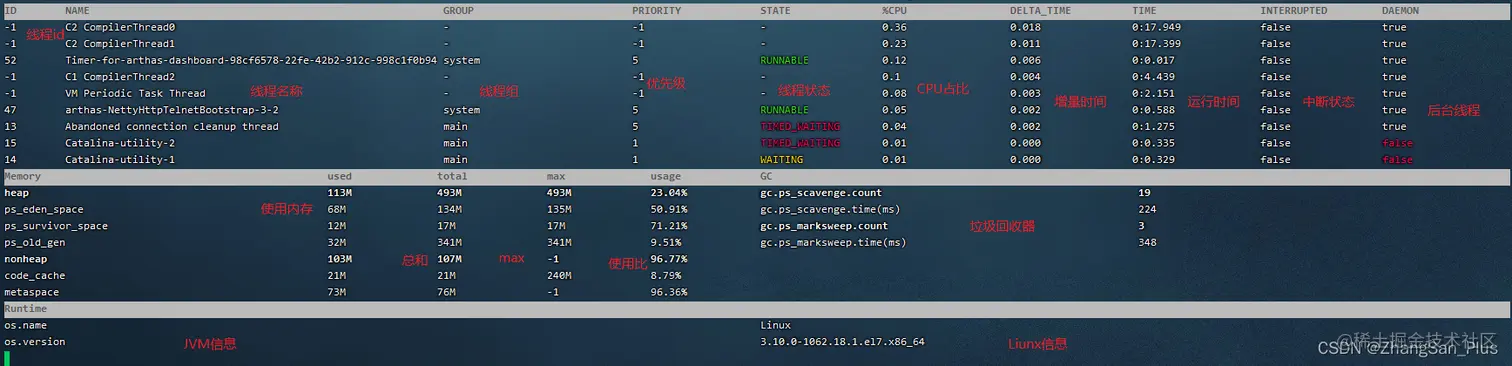Select the Catalina-utility-2 thread name
1512x366 pixels.
point(120,143)
